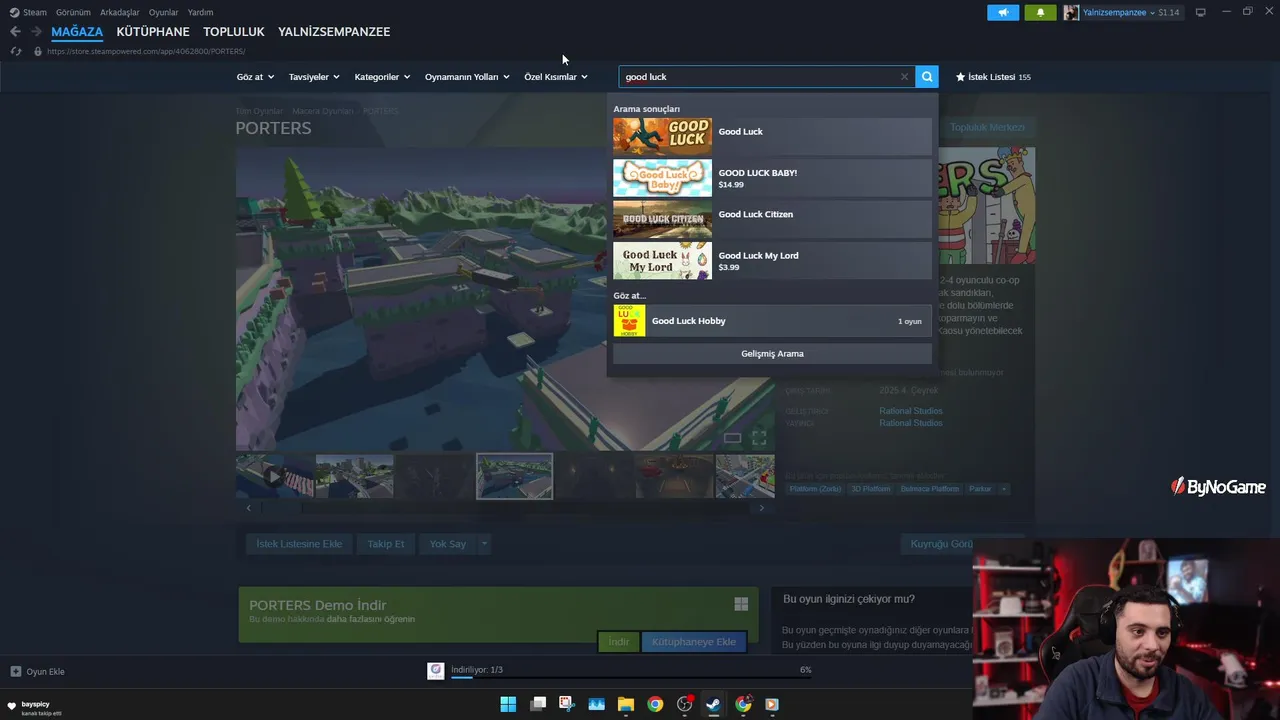Open the Task View taskbar icon

(x=538, y=704)
